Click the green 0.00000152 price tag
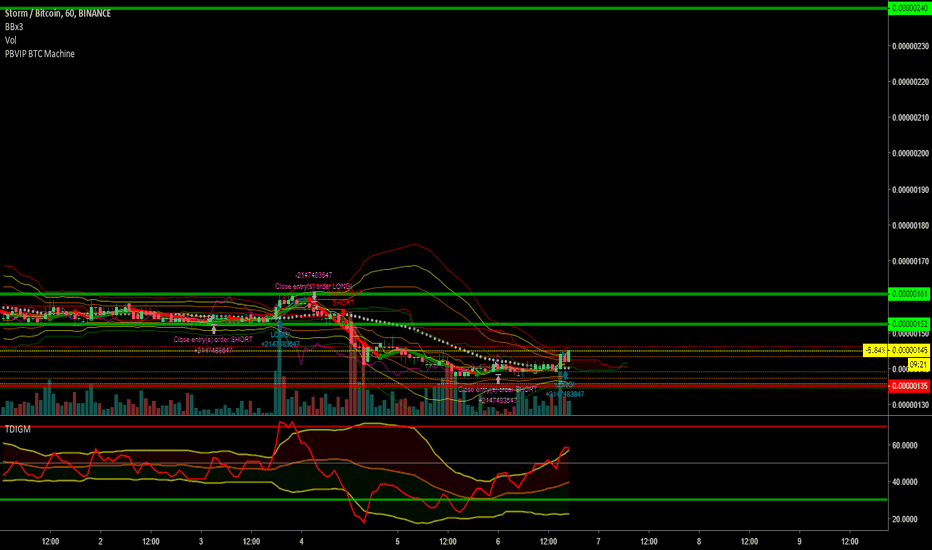 click(909, 324)
